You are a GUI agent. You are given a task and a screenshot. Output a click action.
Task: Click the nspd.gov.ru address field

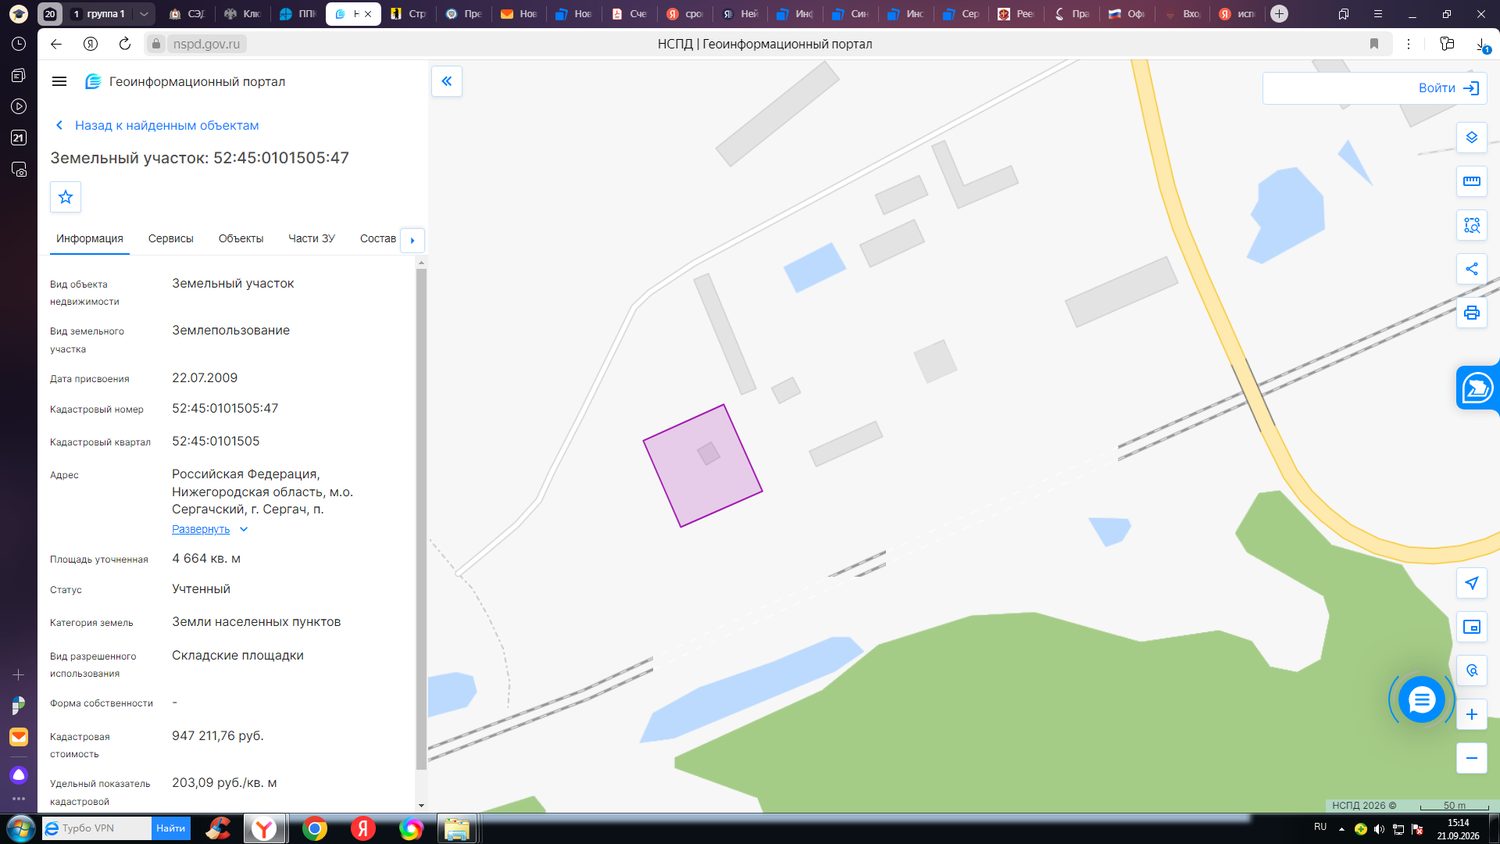(207, 44)
